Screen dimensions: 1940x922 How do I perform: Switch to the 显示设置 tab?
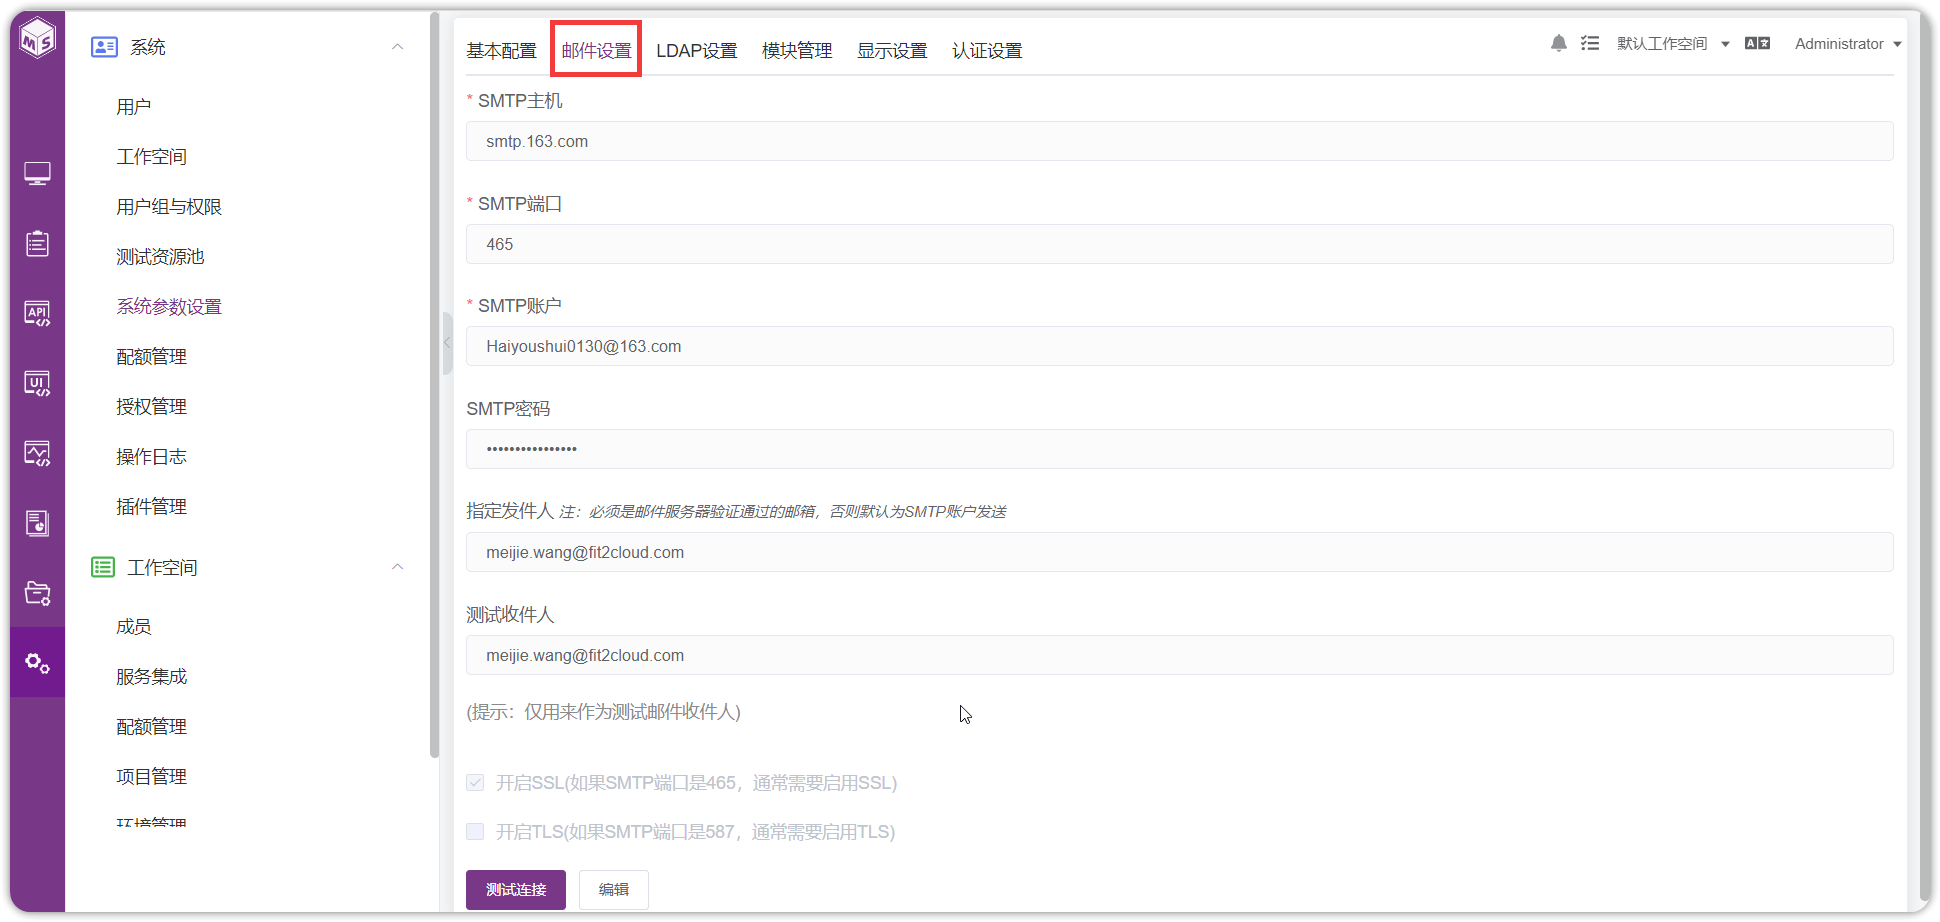click(892, 50)
